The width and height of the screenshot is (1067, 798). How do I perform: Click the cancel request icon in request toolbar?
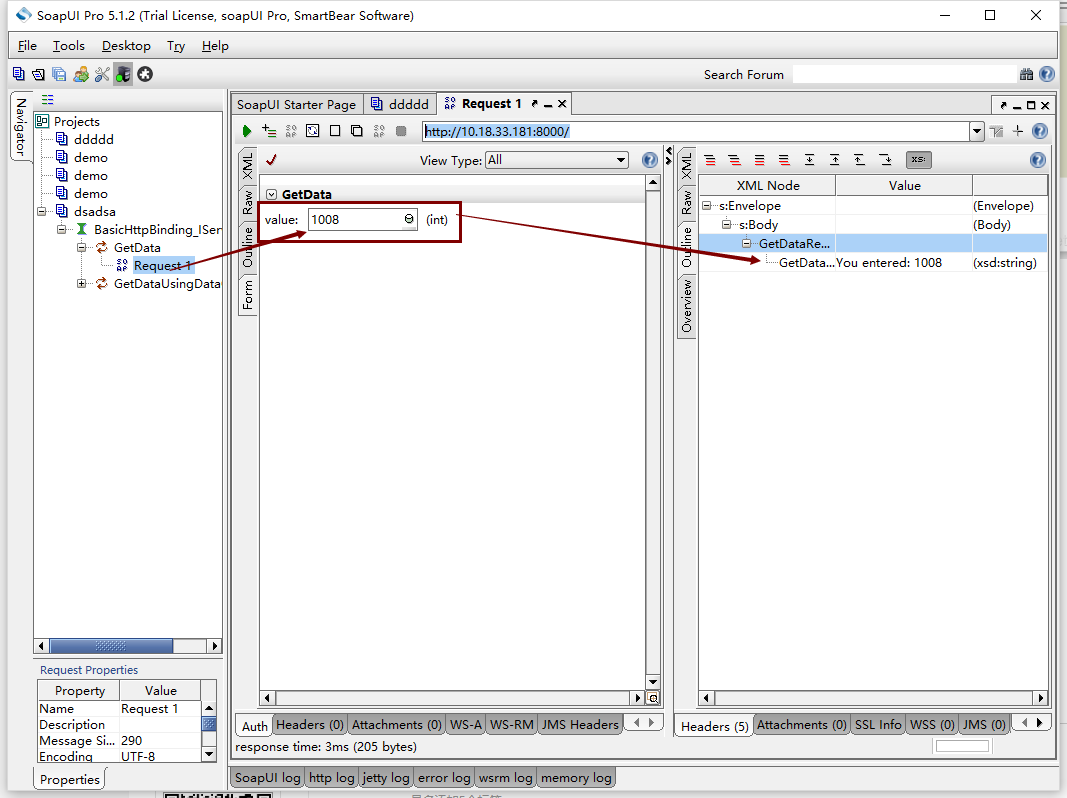pyautogui.click(x=401, y=131)
